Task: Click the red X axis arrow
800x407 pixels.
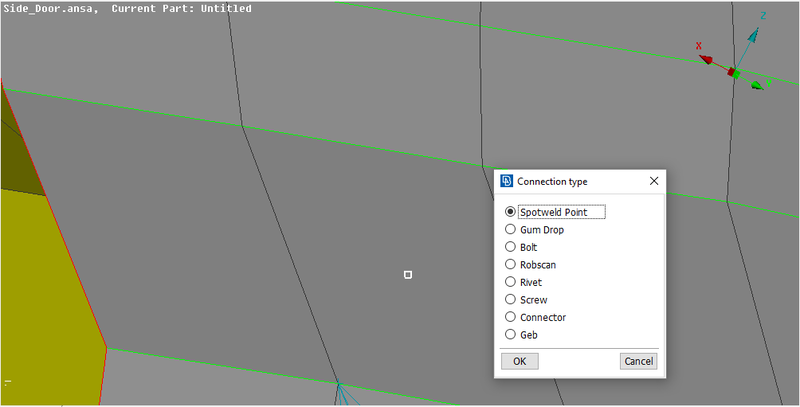Action: [707, 60]
